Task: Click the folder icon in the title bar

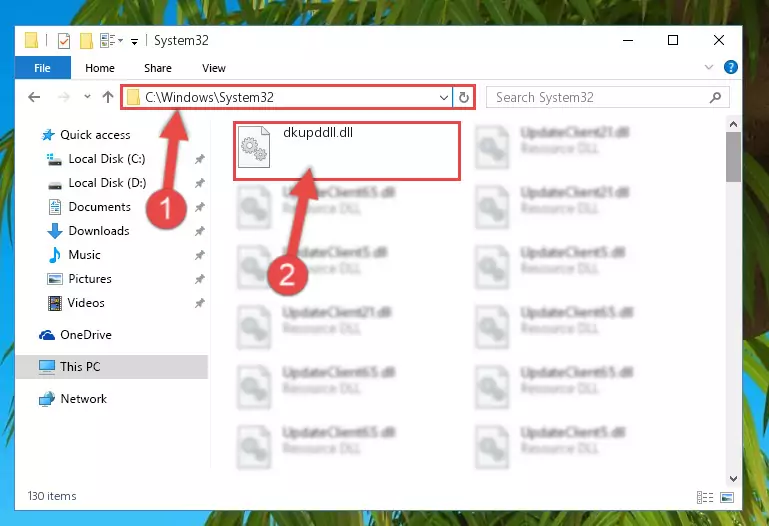Action: 31,40
